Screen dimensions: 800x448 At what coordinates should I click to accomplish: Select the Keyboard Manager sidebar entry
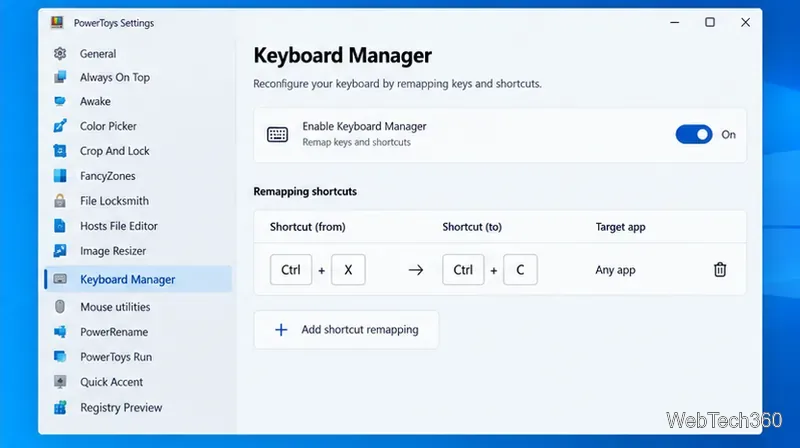tap(138, 279)
